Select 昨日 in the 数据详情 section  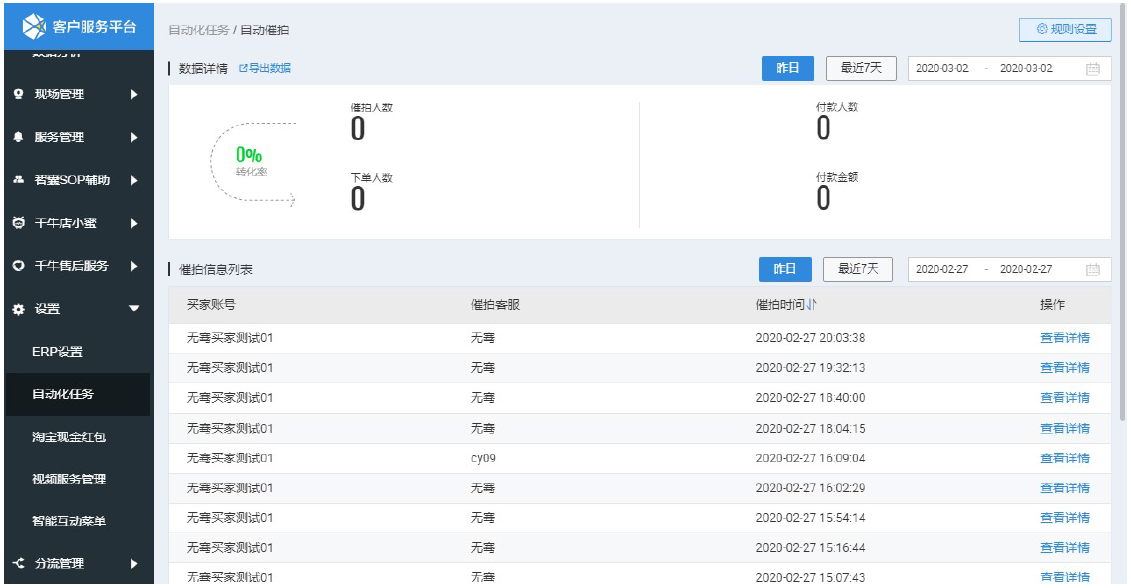coord(787,69)
